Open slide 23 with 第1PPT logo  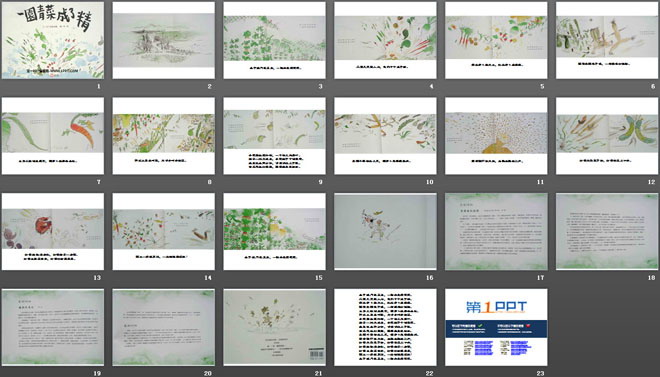point(496,327)
